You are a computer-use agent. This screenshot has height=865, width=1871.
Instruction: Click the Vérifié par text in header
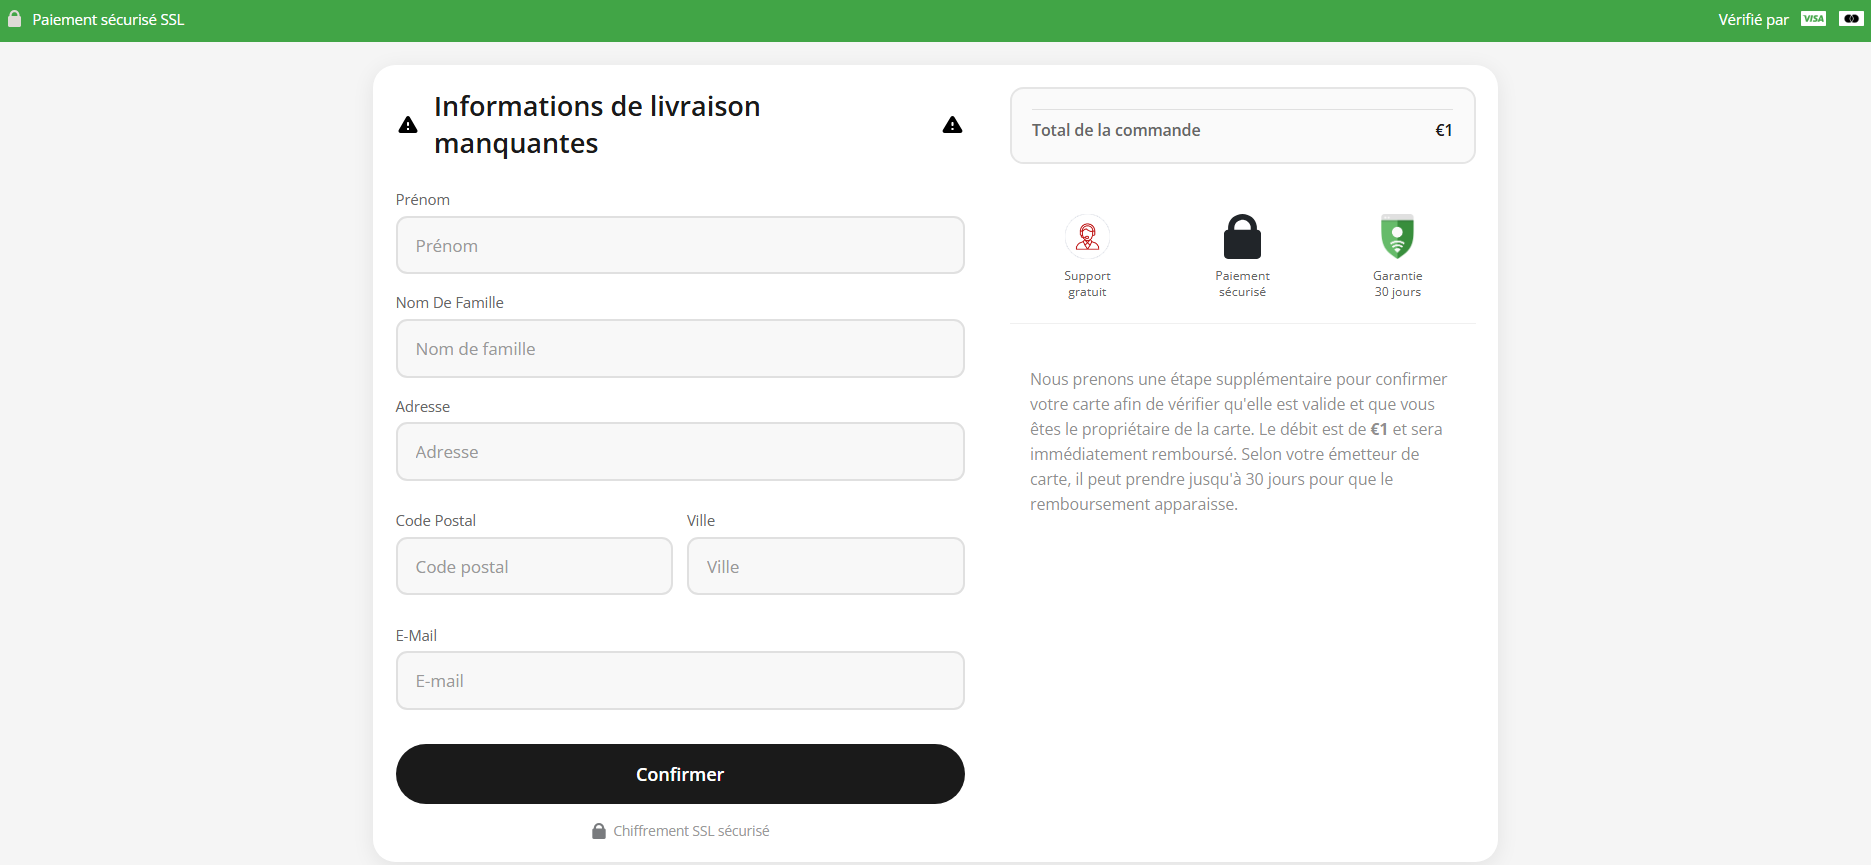pyautogui.click(x=1753, y=20)
